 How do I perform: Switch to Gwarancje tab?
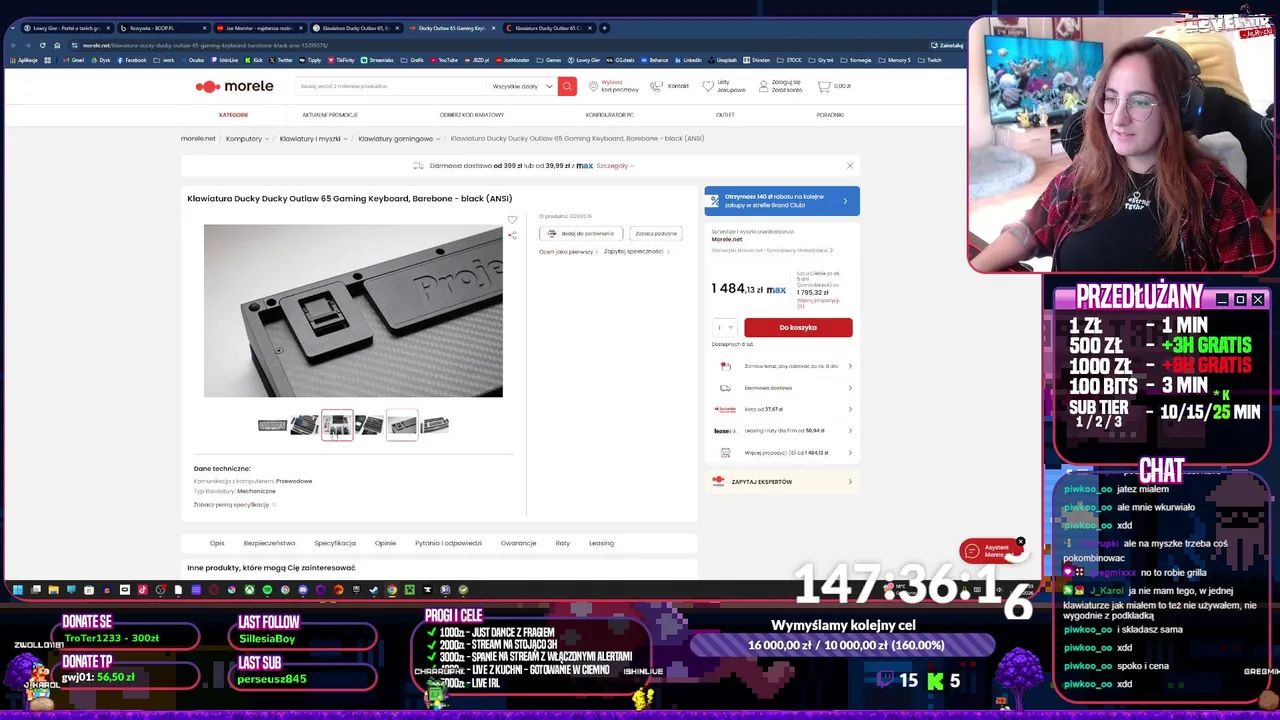tap(518, 543)
